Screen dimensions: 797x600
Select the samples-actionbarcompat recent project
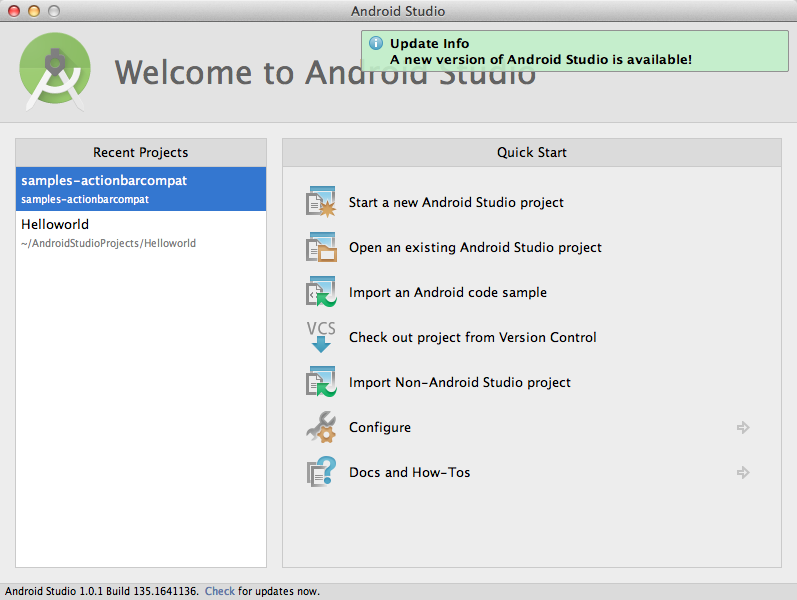[141, 189]
